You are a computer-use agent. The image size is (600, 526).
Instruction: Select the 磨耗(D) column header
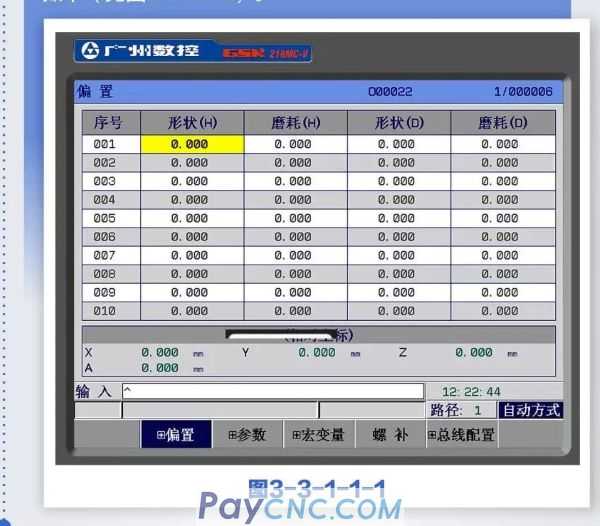click(x=502, y=123)
